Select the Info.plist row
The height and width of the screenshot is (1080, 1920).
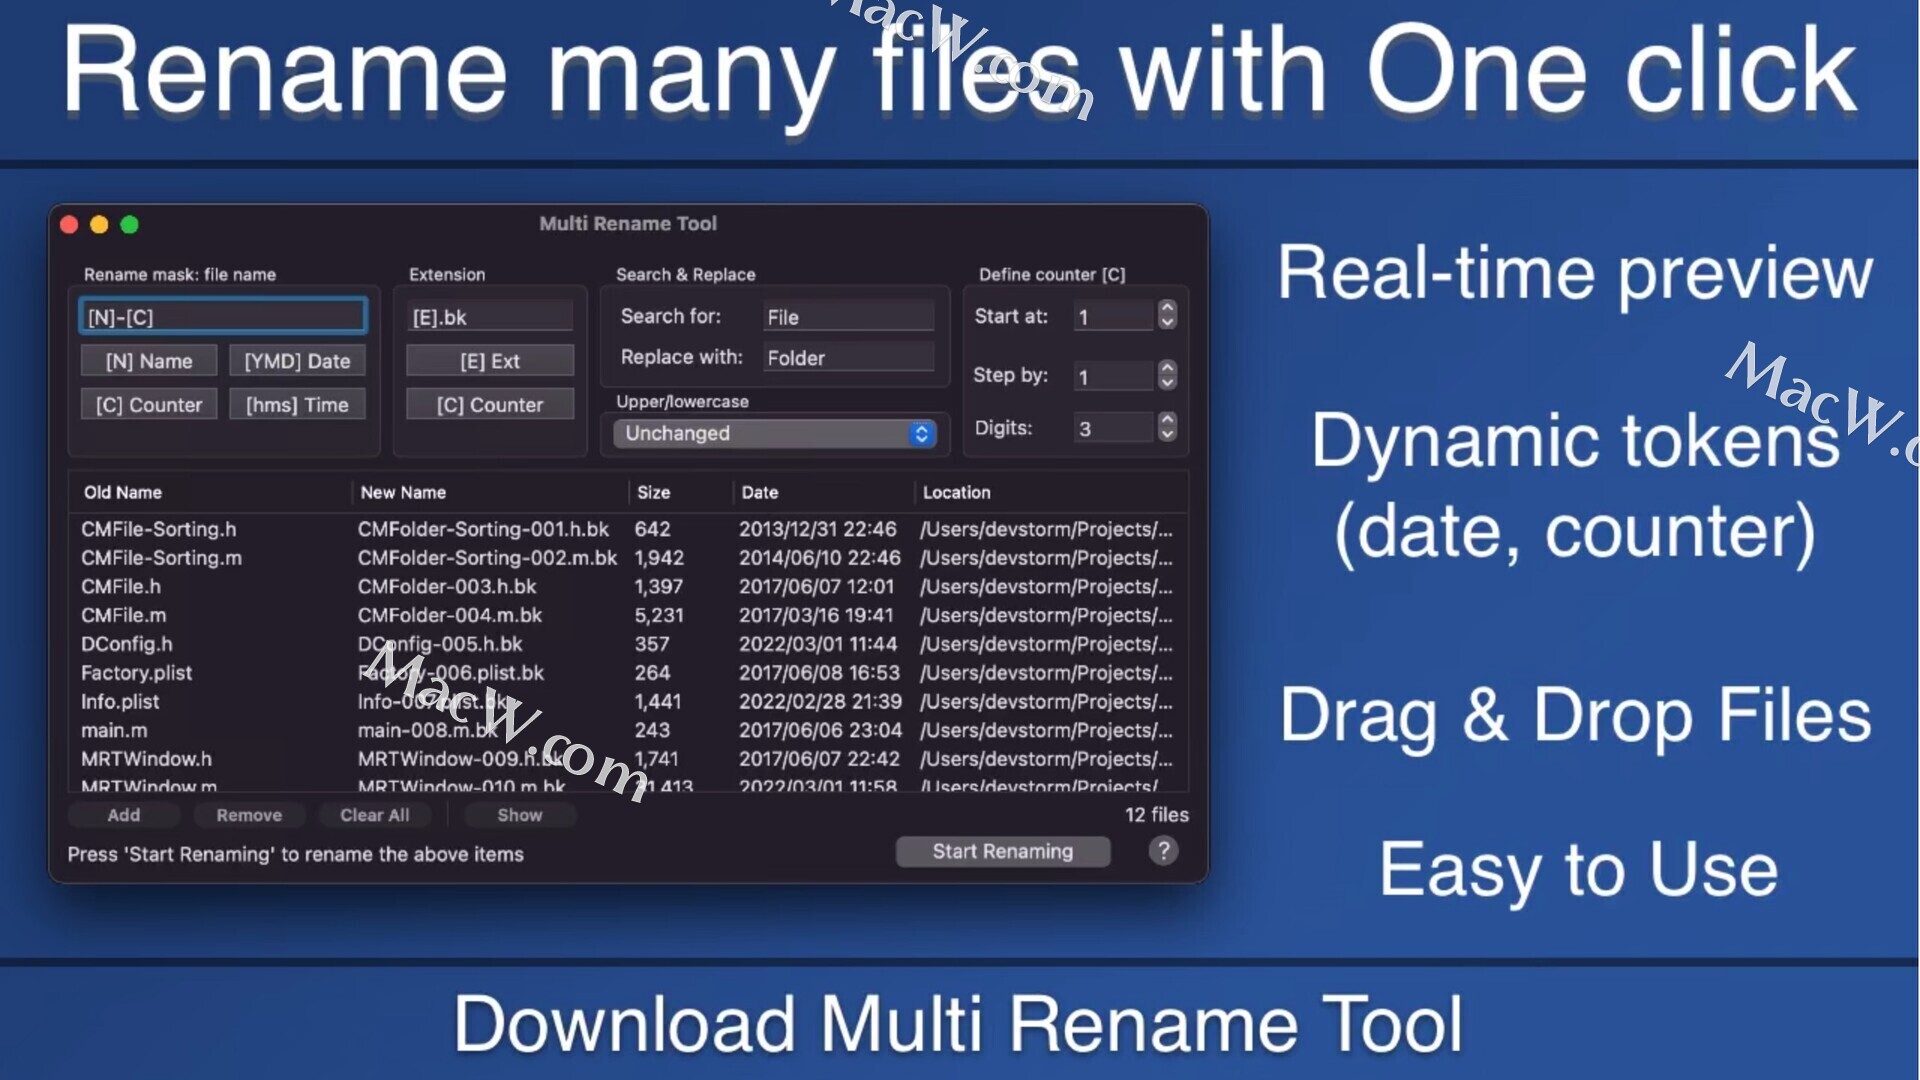pos(628,701)
